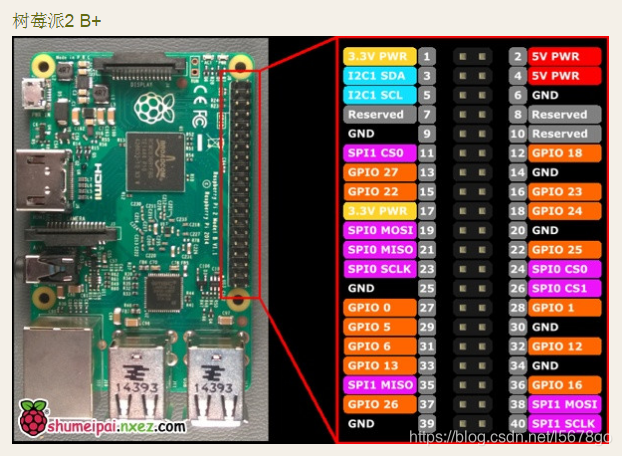
Task: Click the GPIO 1 label
Action: (564, 308)
